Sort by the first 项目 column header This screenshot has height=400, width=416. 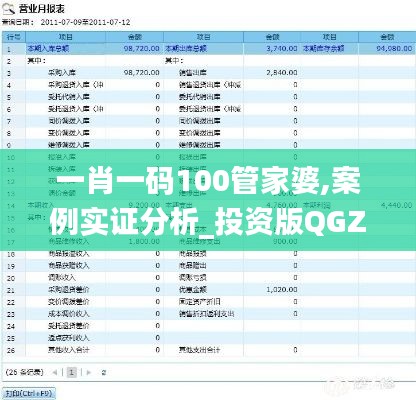point(66,37)
